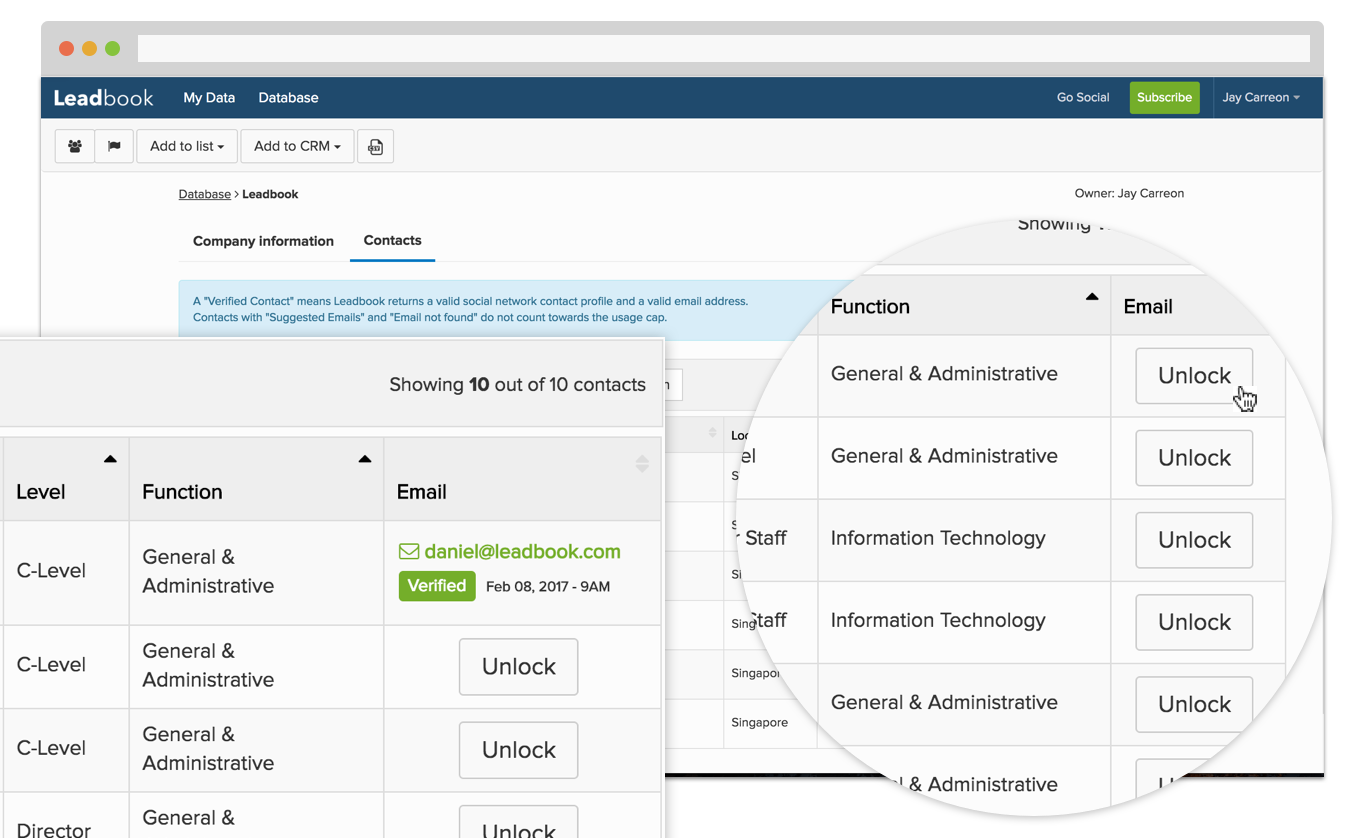The width and height of the screenshot is (1350, 838).
Task: Click the Leadbook logo in navbar
Action: 104,98
